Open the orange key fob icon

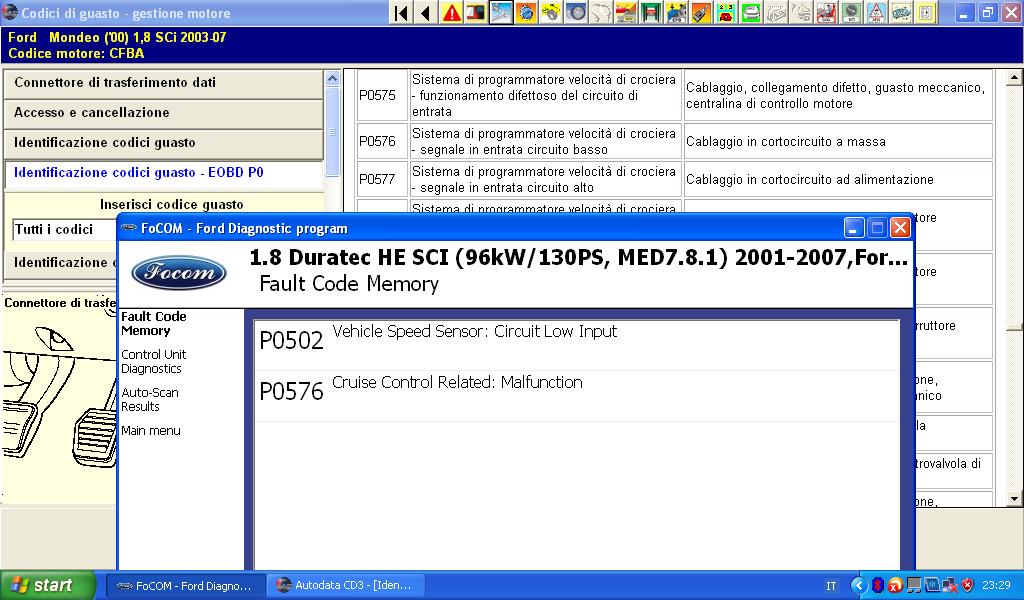click(x=701, y=12)
